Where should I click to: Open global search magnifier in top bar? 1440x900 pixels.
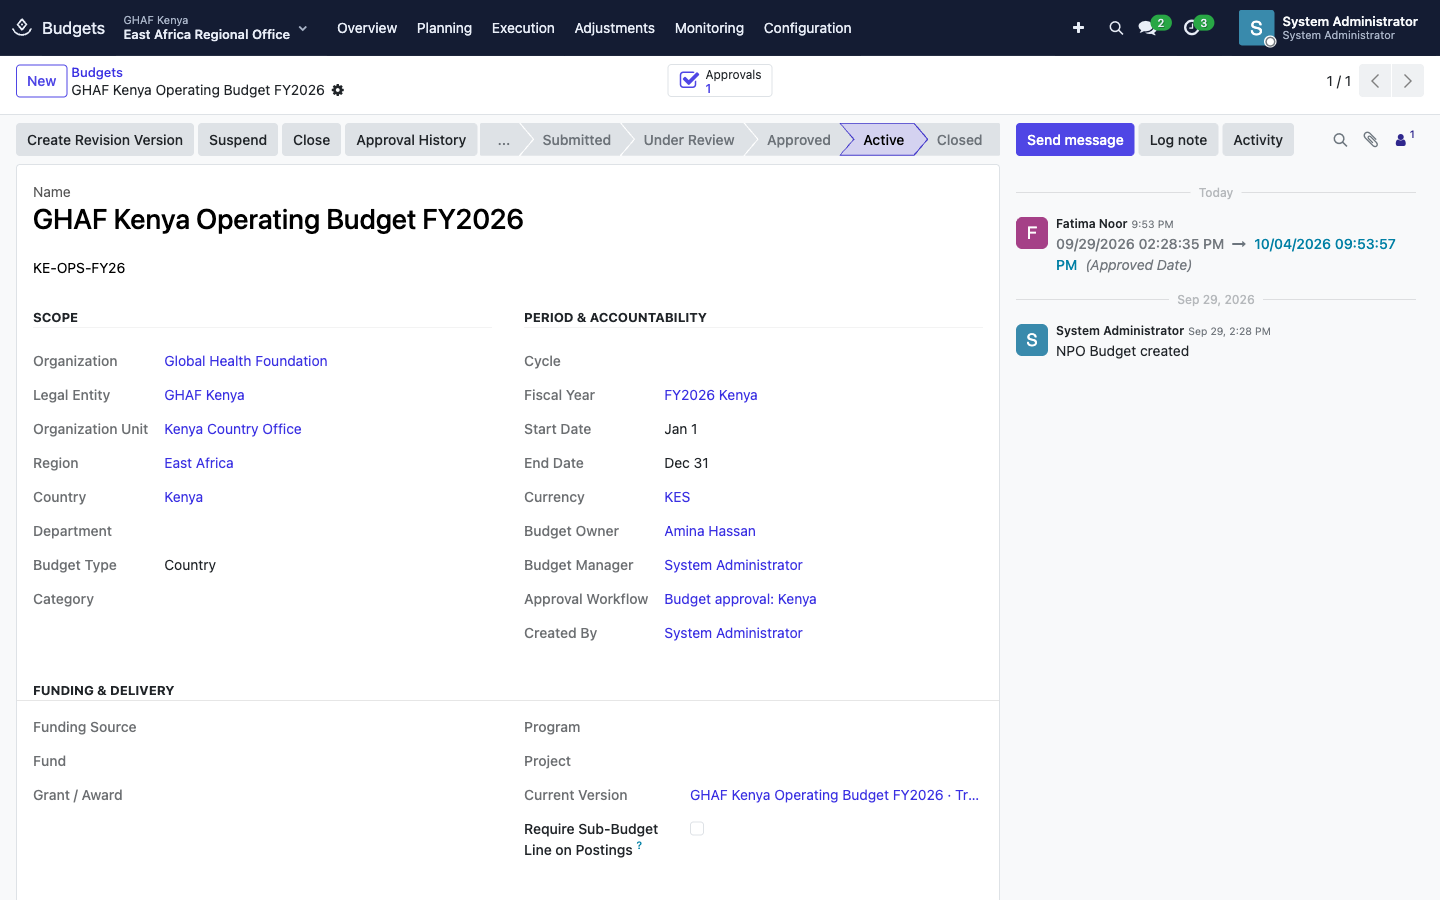(x=1116, y=28)
